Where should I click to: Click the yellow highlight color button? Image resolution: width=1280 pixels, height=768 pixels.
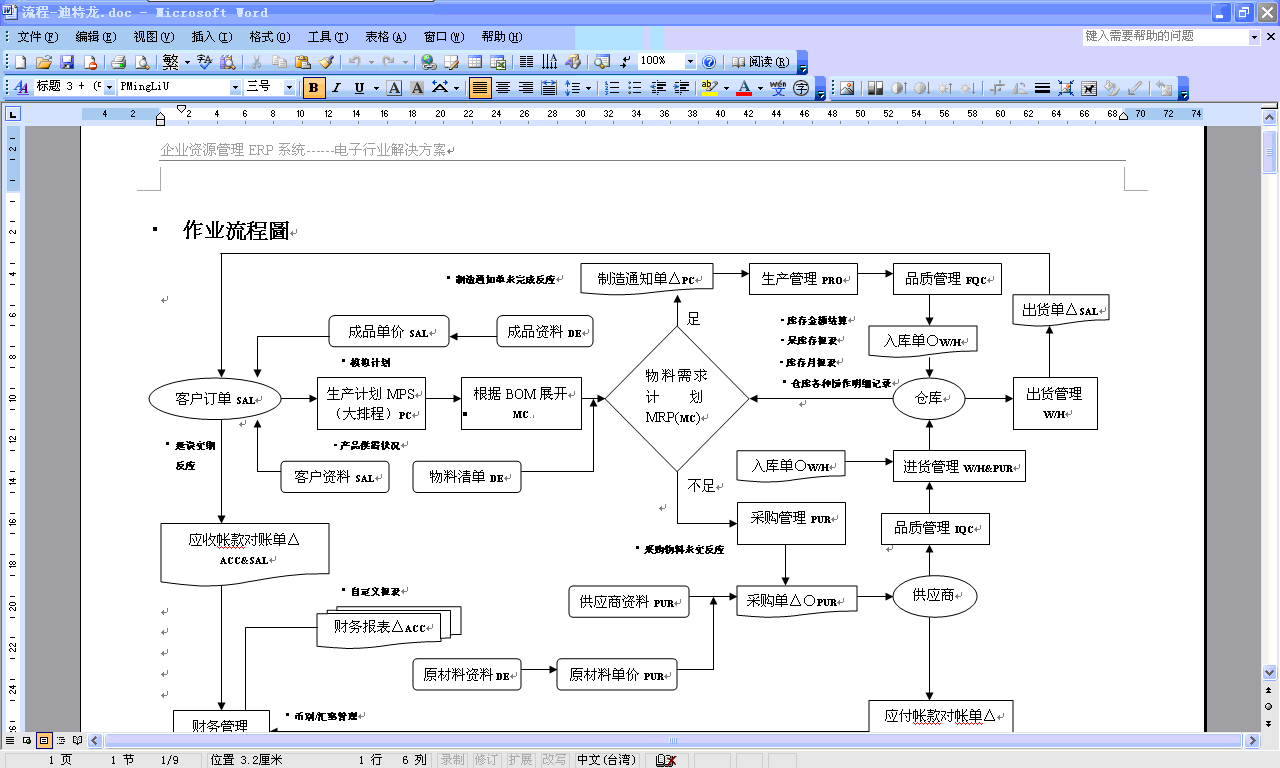pyautogui.click(x=709, y=88)
